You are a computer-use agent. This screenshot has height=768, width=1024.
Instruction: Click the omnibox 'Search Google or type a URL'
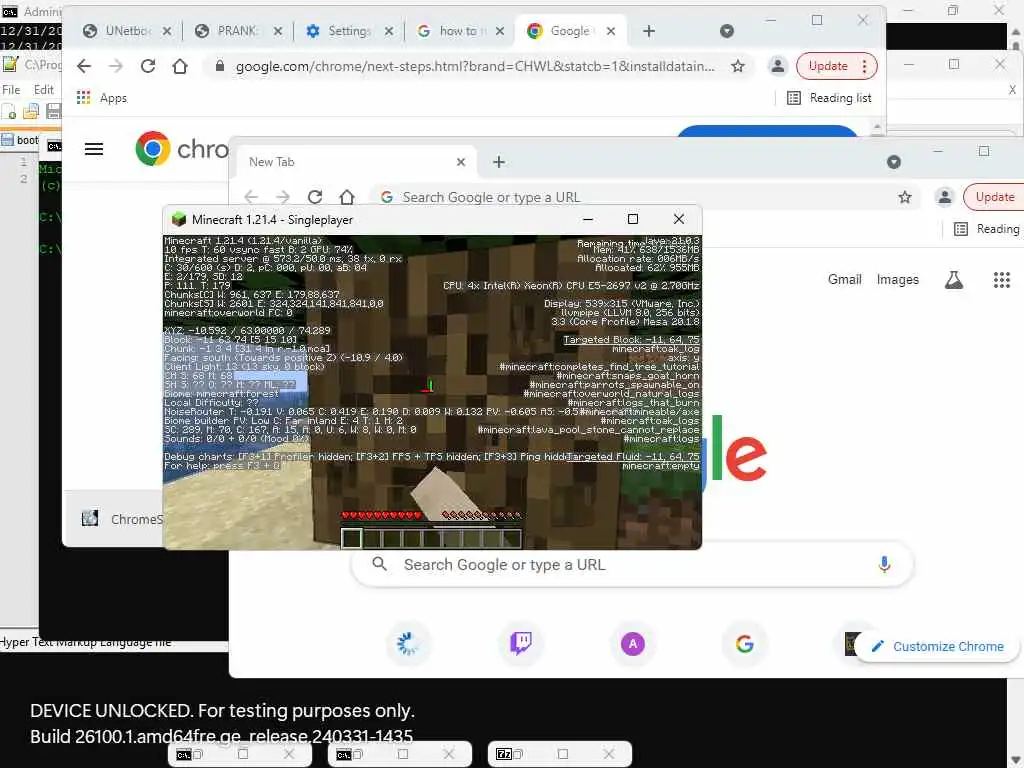[x=643, y=197]
